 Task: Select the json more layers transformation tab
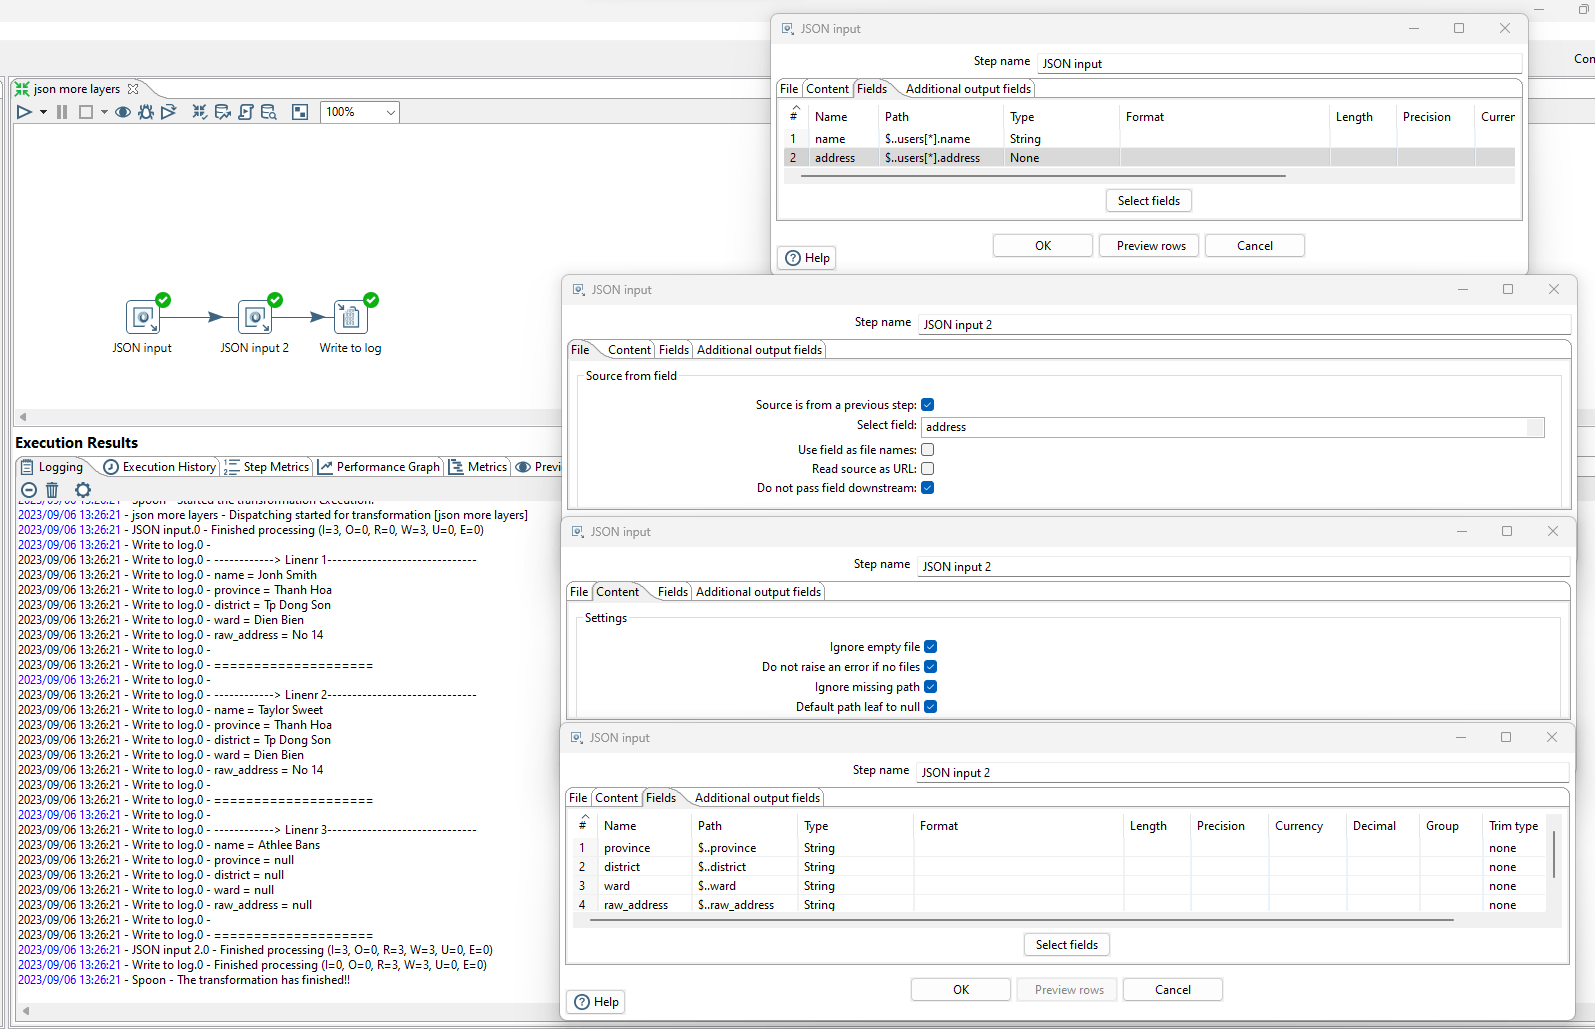click(x=76, y=89)
